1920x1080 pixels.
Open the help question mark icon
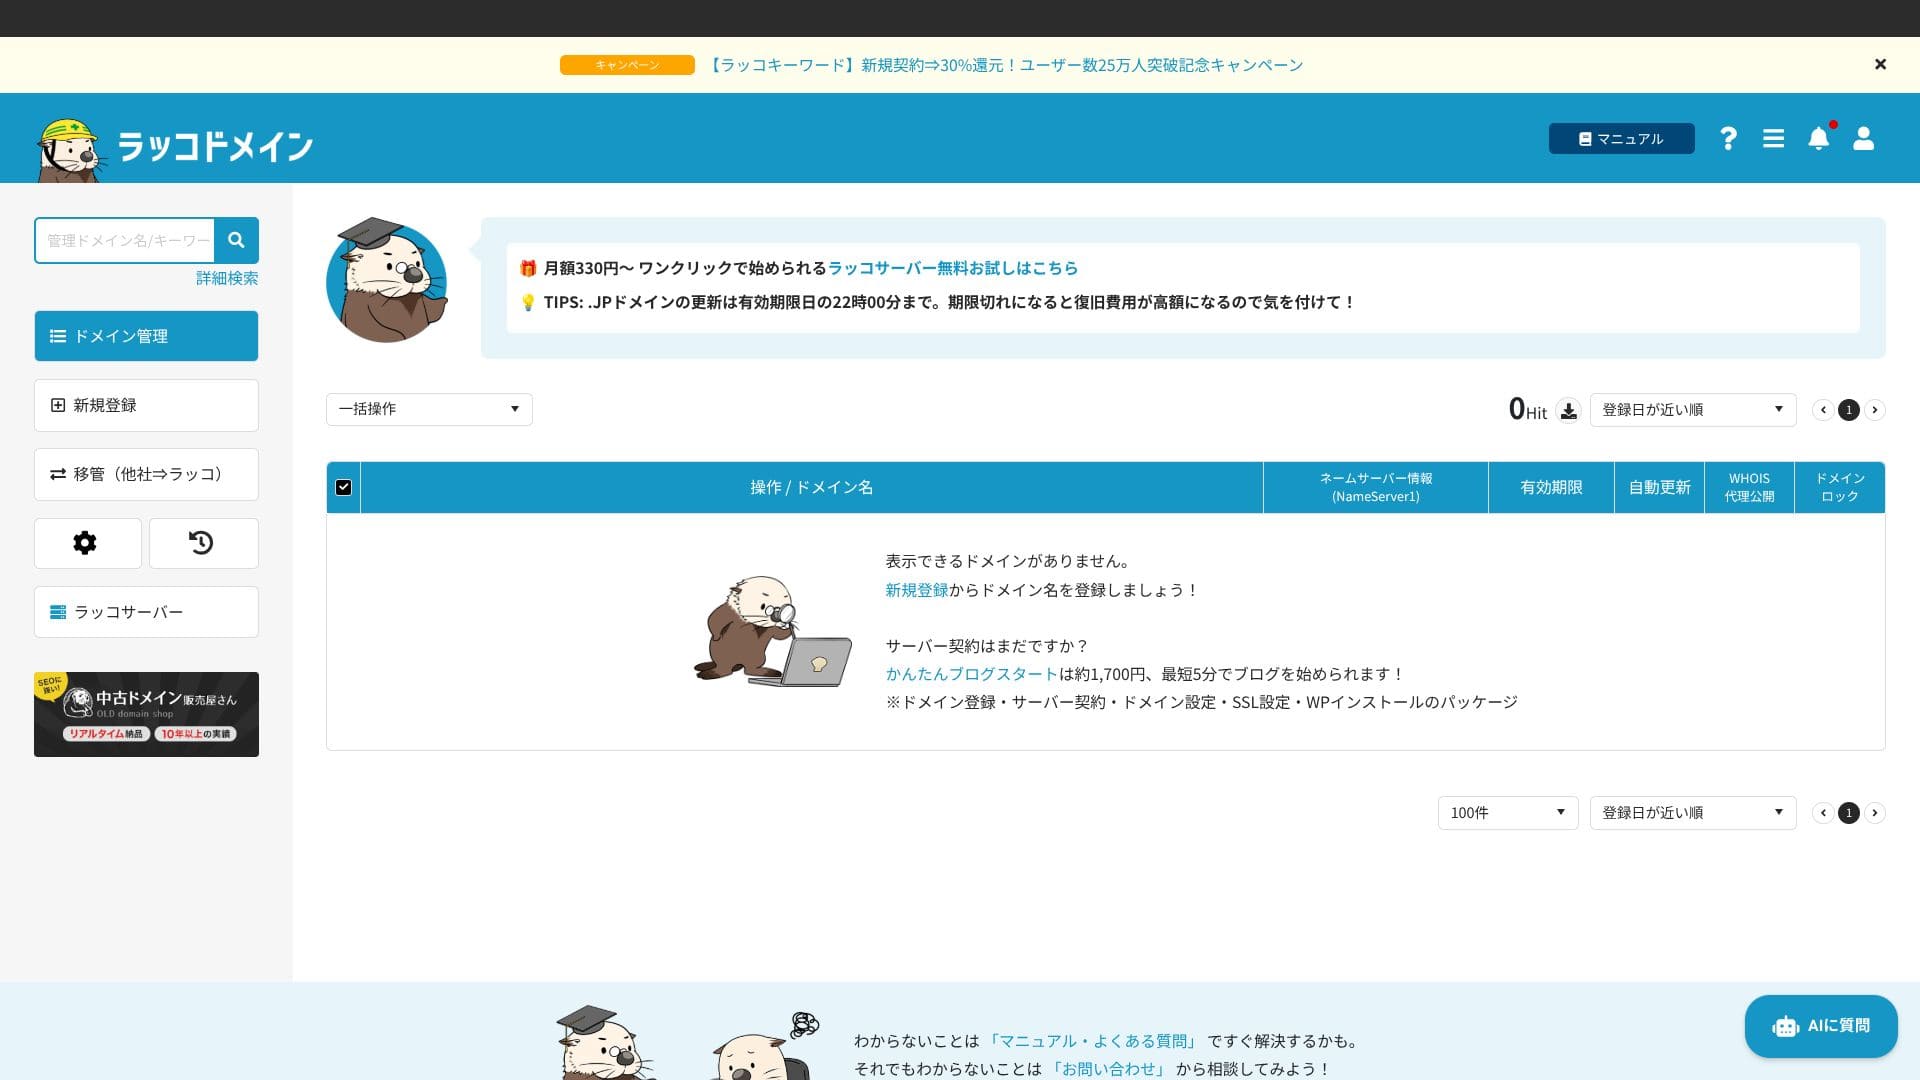1728,138
